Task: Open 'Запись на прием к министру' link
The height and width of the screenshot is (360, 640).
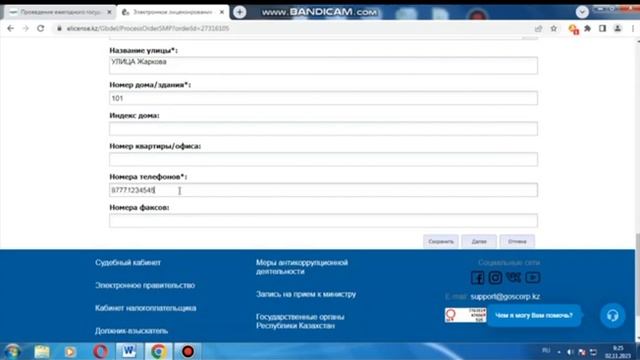Action: [306, 294]
